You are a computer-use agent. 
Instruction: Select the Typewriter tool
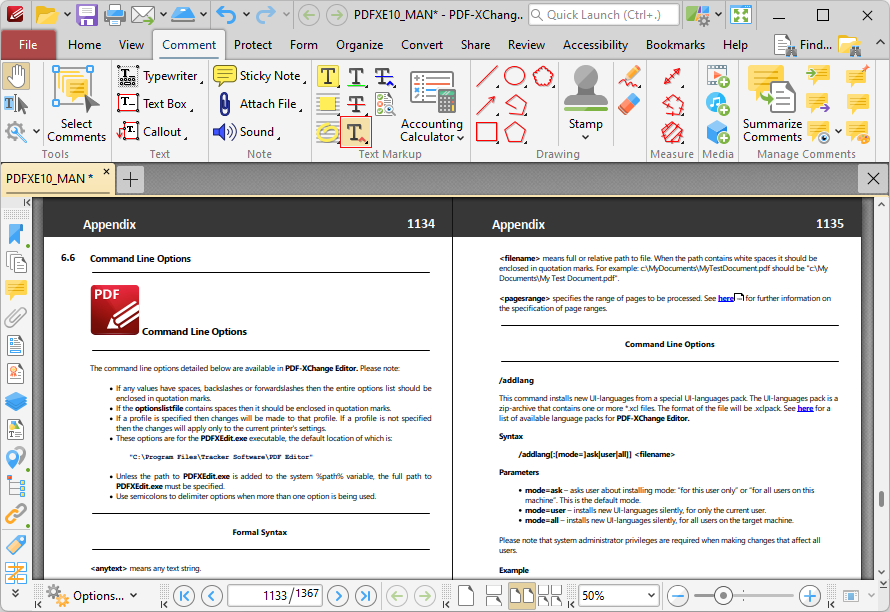click(158, 76)
